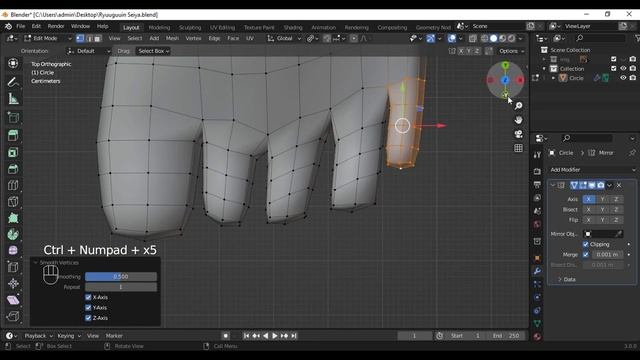640x360 pixels.
Task: Enable face select mode
Action: click(x=98, y=38)
